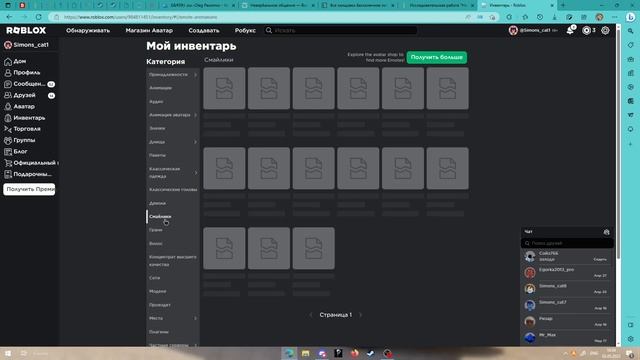Open Simons_cat1 profile avatar in header
The width and height of the screenshot is (640, 360).
click(x=513, y=30)
